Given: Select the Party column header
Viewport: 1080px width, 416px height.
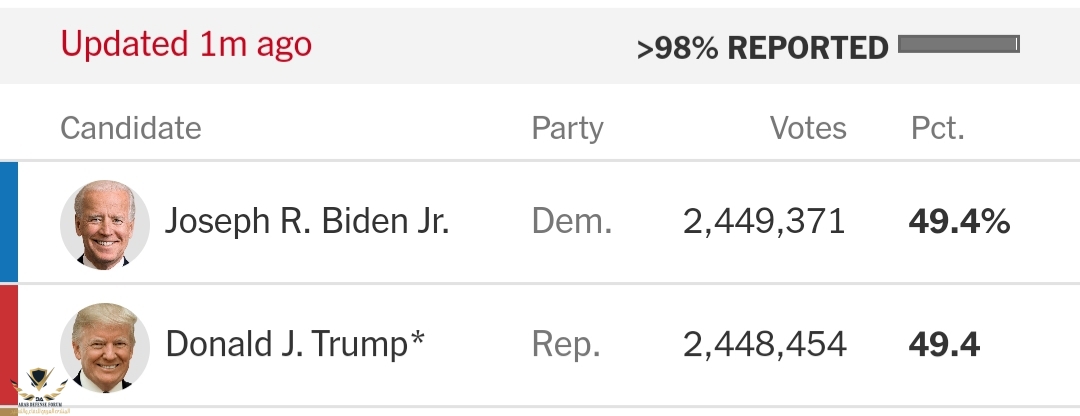Looking at the screenshot, I should (567, 128).
